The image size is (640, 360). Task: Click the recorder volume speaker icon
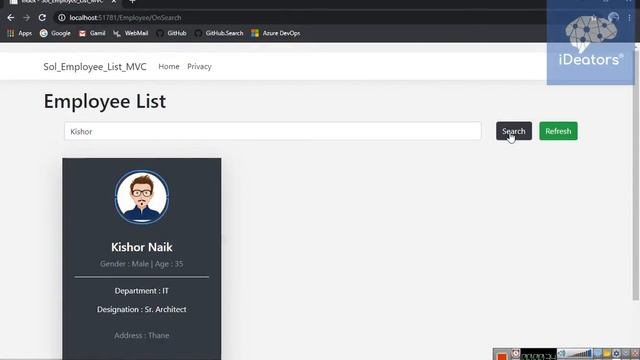pyautogui.click(x=562, y=353)
